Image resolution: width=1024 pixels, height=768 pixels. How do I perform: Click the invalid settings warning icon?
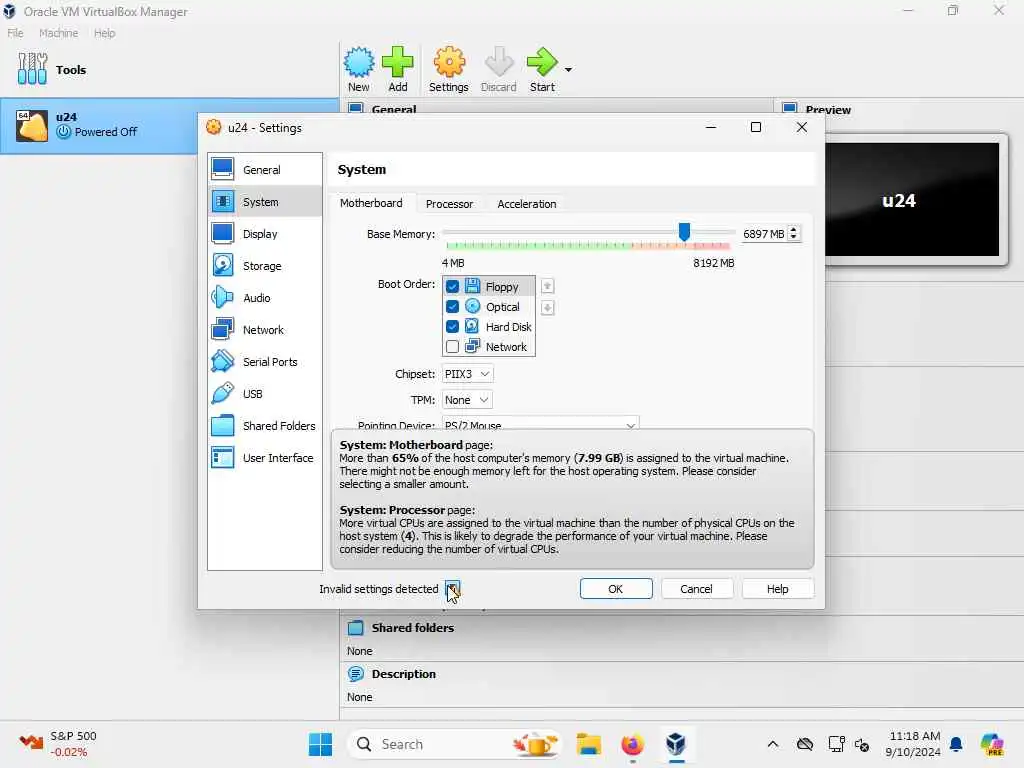[453, 588]
